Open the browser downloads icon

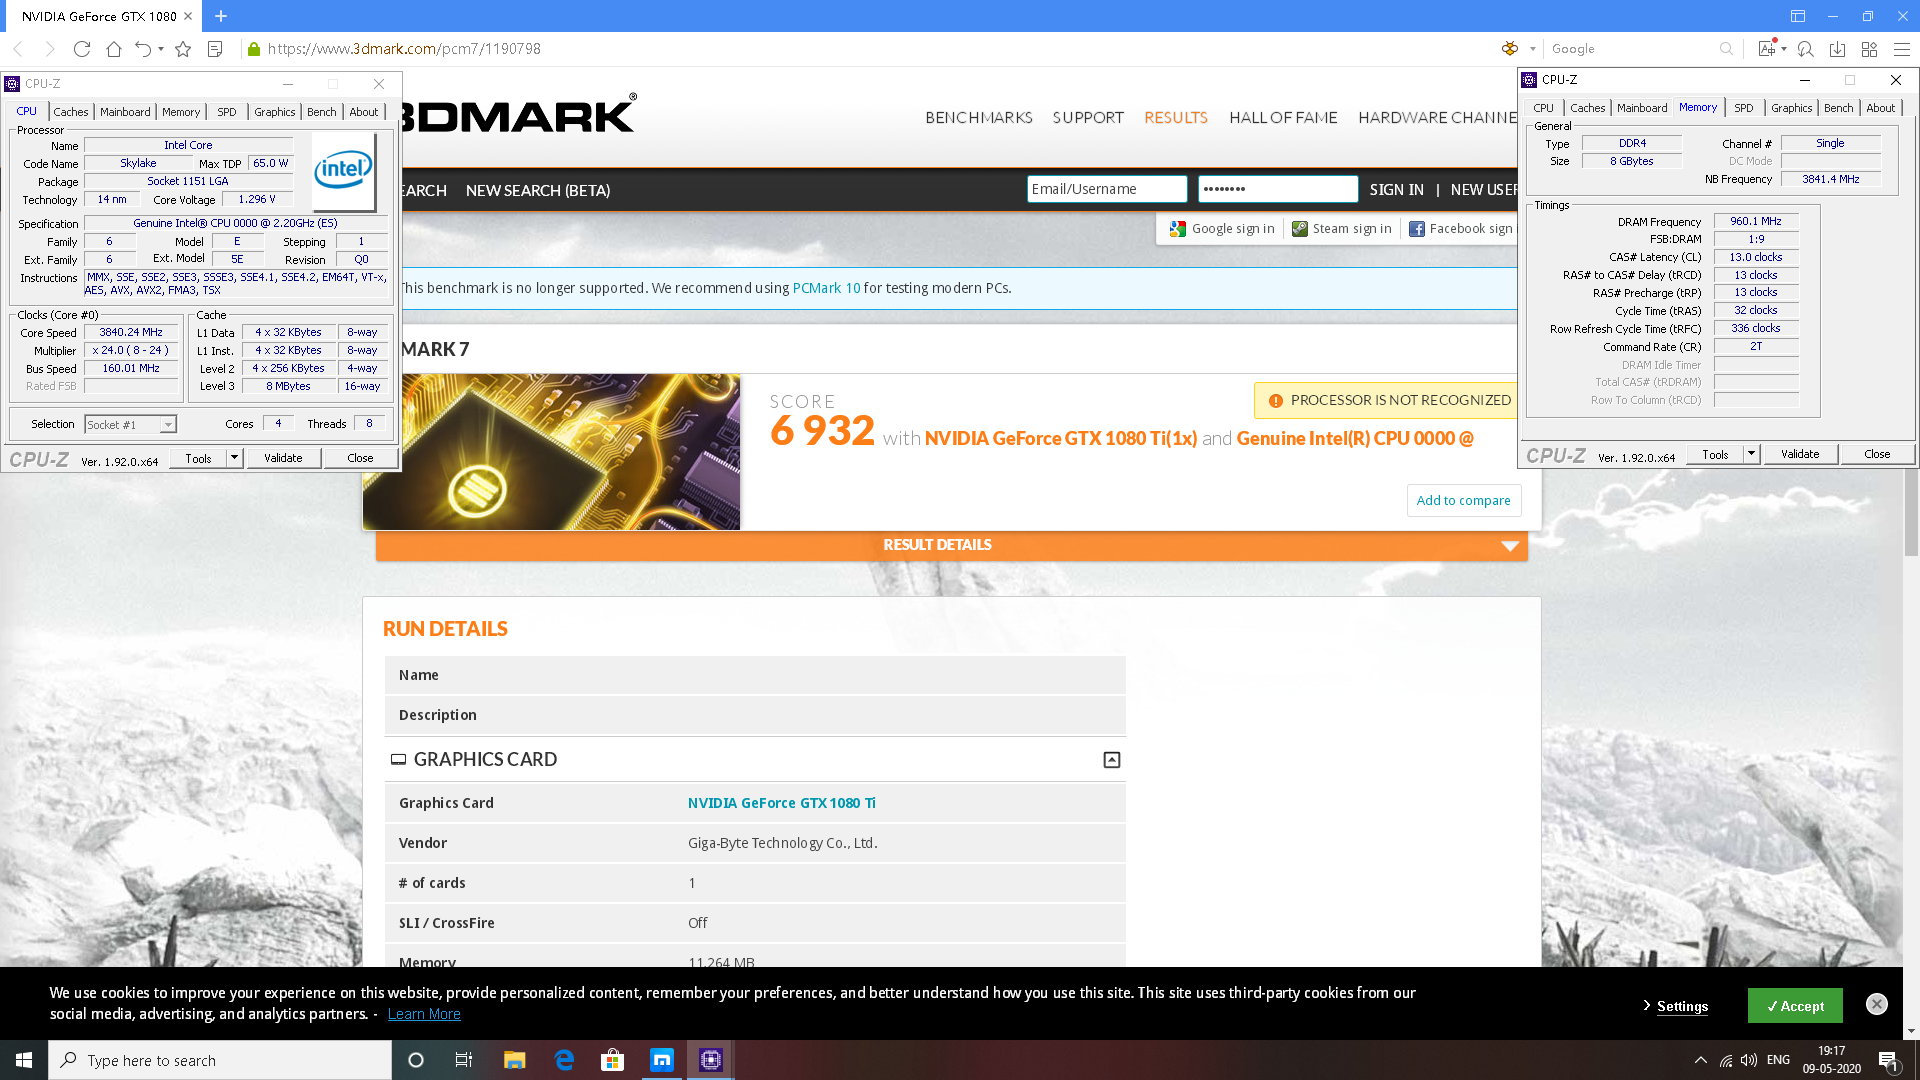(x=1837, y=49)
